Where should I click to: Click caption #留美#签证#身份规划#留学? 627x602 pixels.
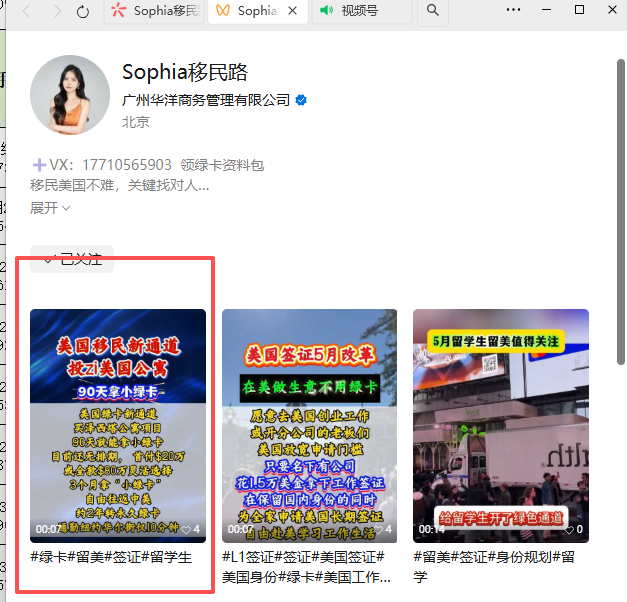click(494, 567)
